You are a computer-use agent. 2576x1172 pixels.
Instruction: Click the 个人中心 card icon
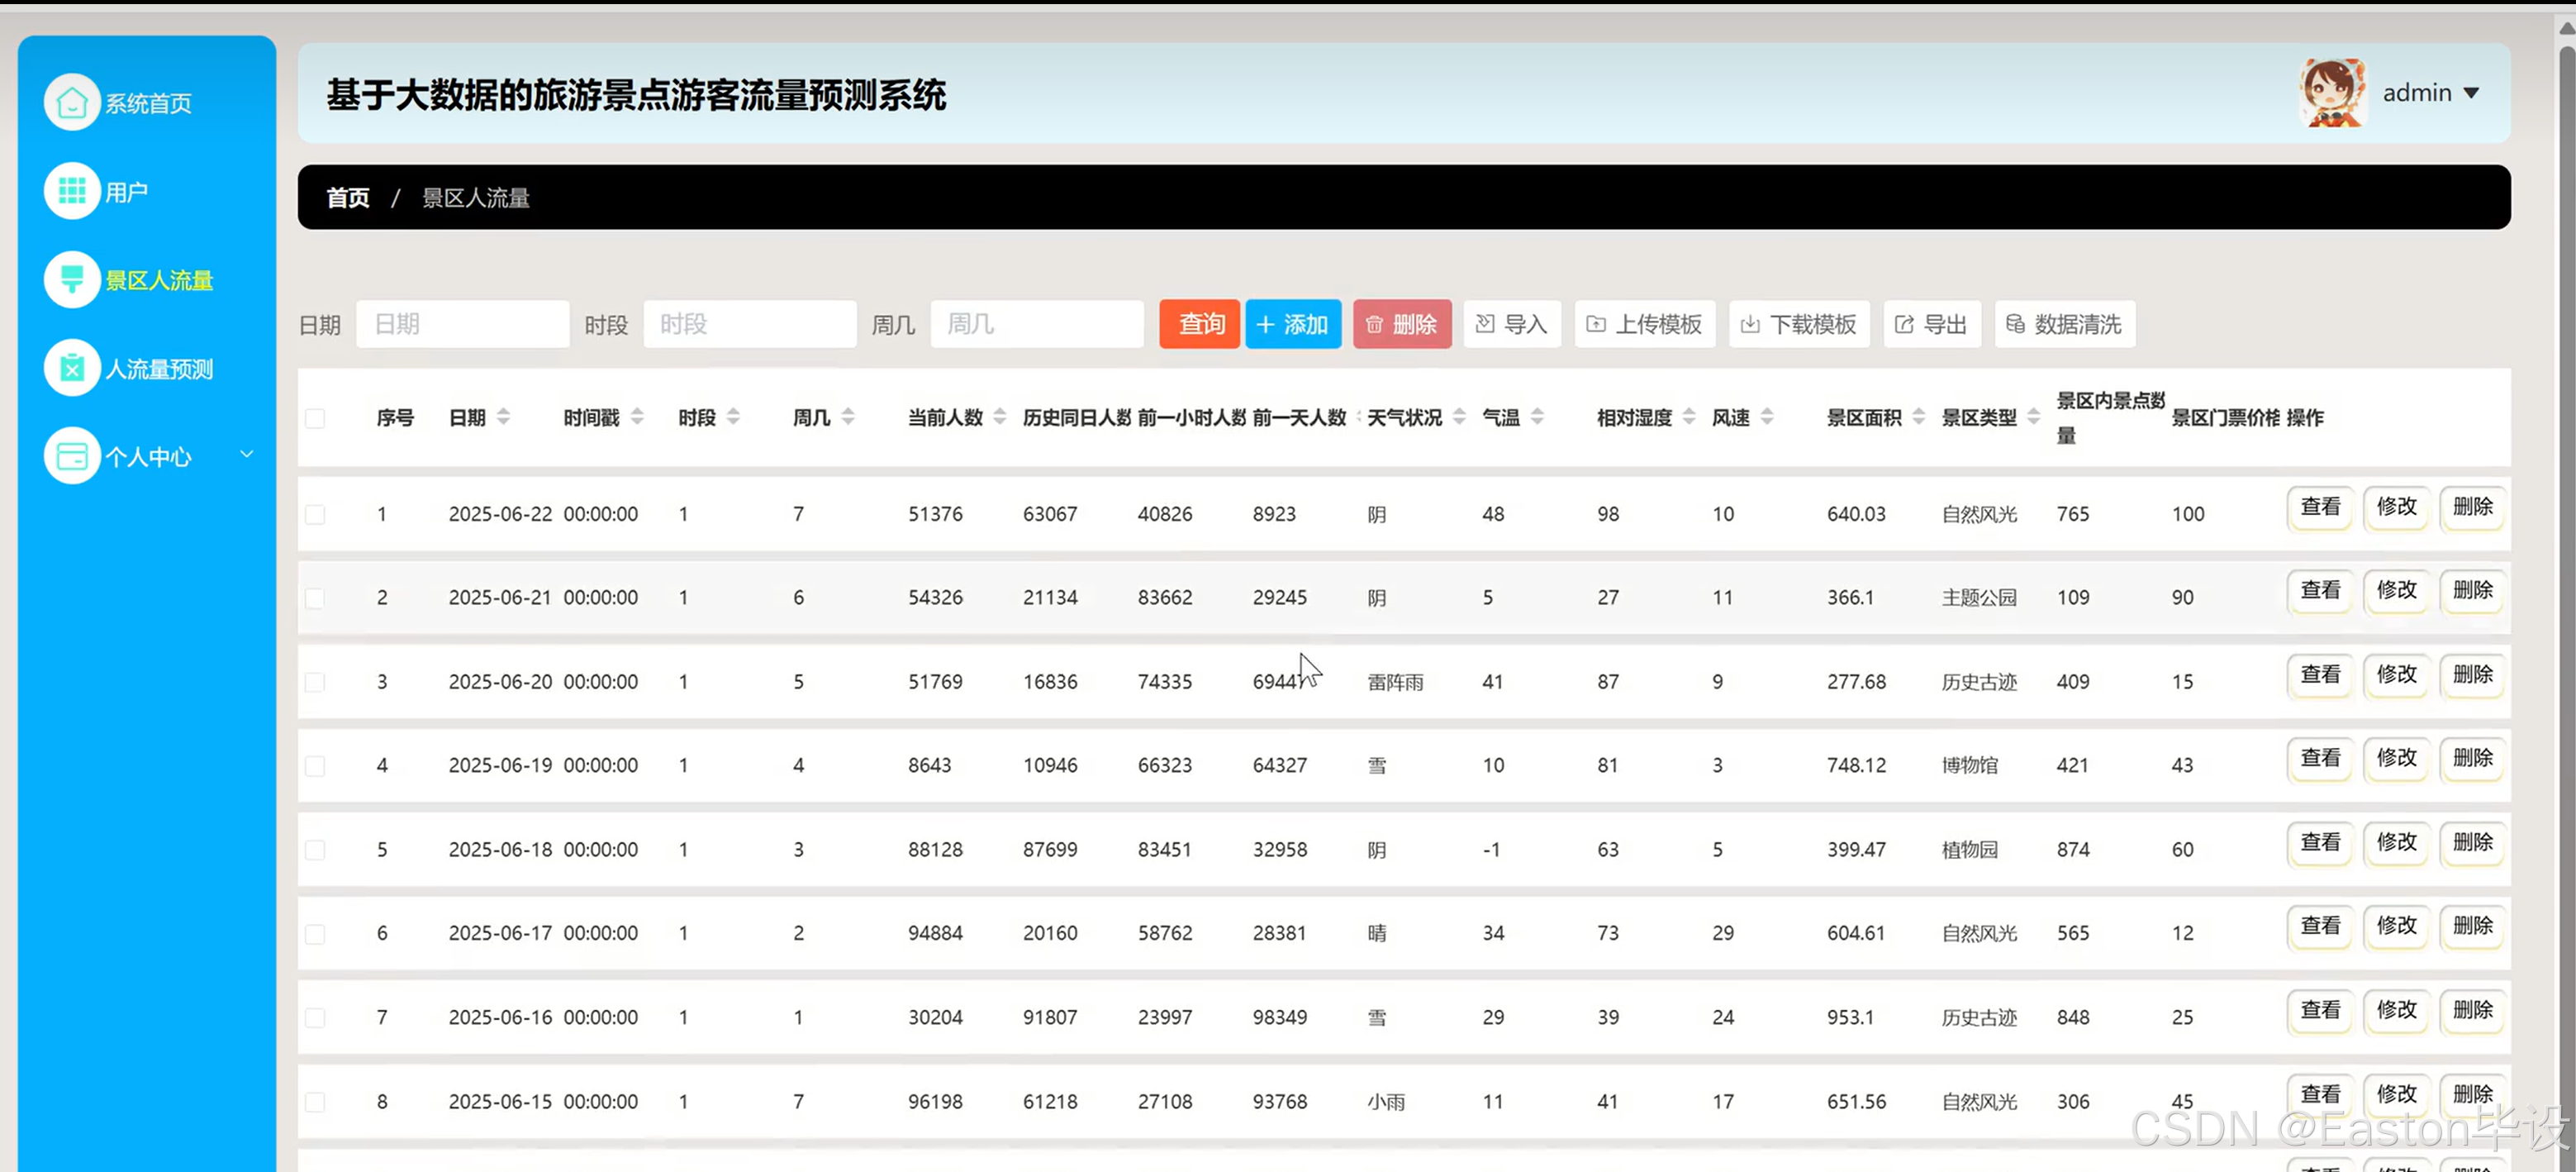(x=72, y=456)
